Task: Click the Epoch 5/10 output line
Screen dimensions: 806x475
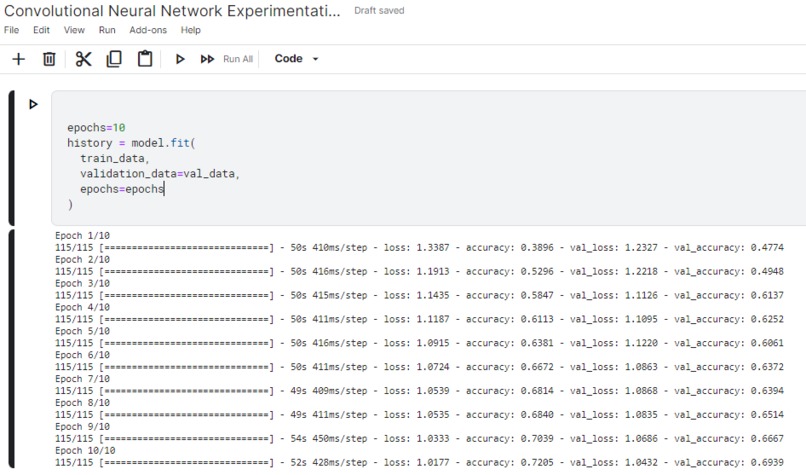Action: click(x=83, y=331)
